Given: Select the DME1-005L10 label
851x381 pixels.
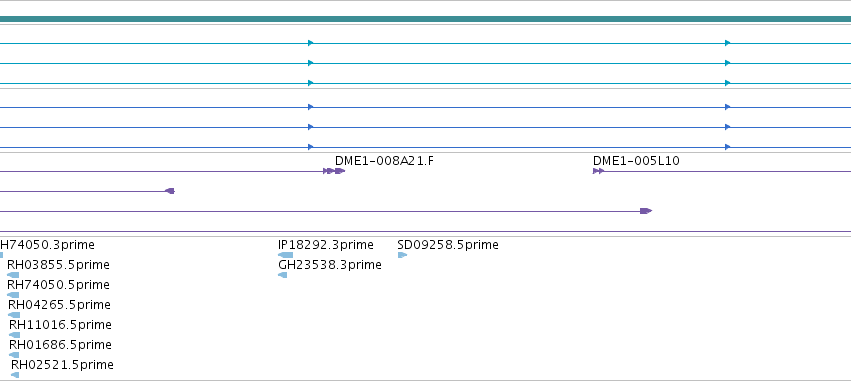Looking at the screenshot, I should 636,161.
